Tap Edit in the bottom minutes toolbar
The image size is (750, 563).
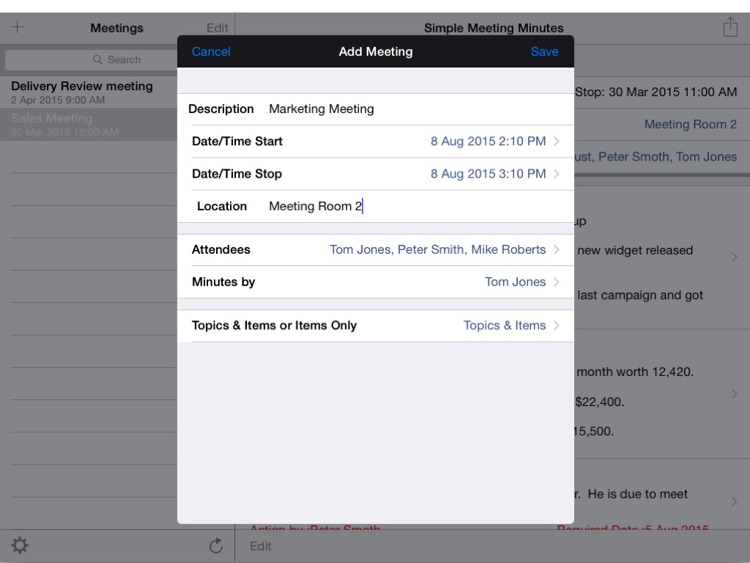point(260,546)
